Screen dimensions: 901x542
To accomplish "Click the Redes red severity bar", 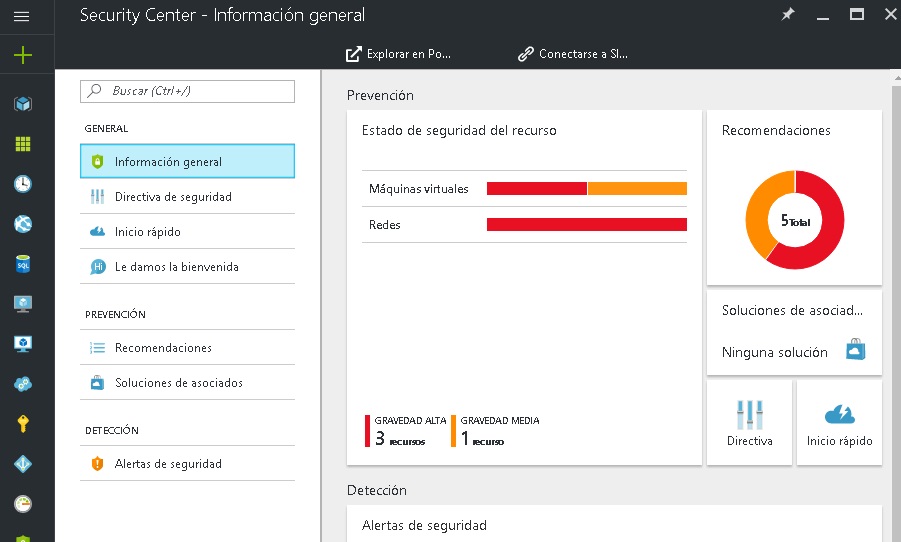I will pos(586,225).
